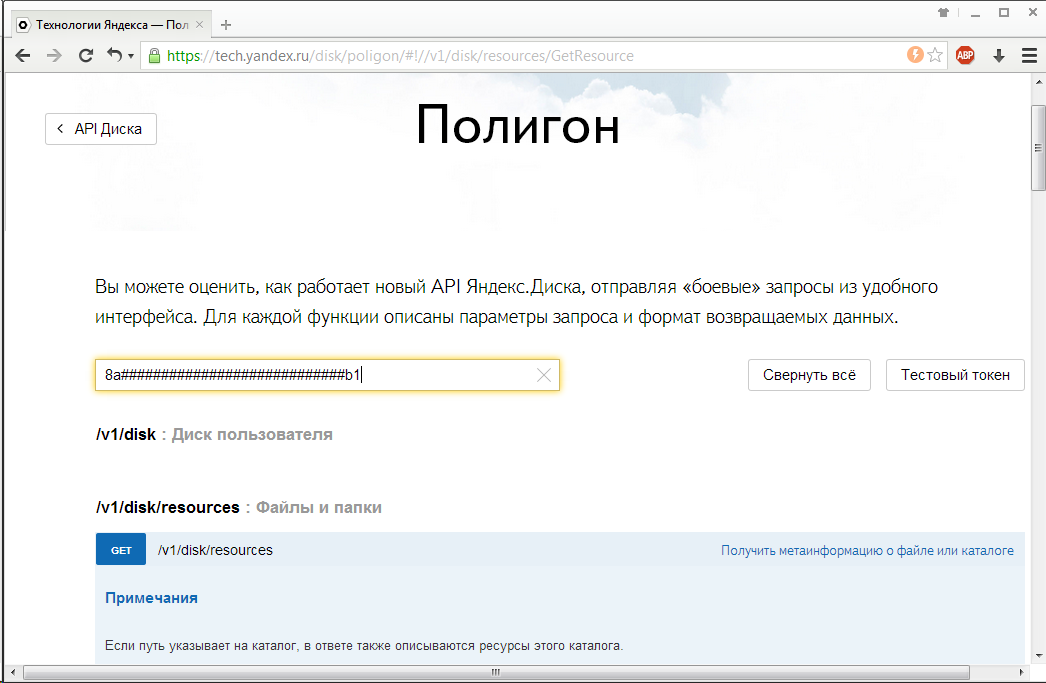Image resolution: width=1046 pixels, height=683 pixels.
Task: Go forward to the next page
Action: click(x=54, y=55)
